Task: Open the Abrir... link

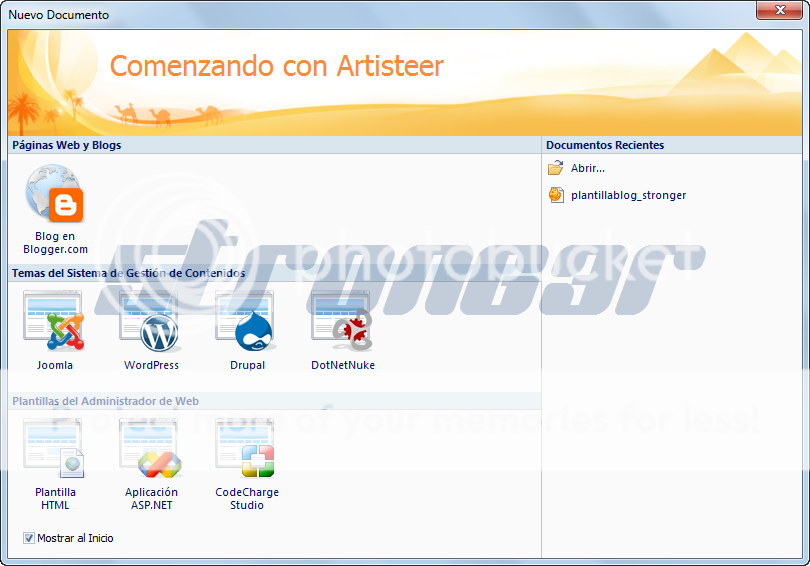Action: point(588,168)
